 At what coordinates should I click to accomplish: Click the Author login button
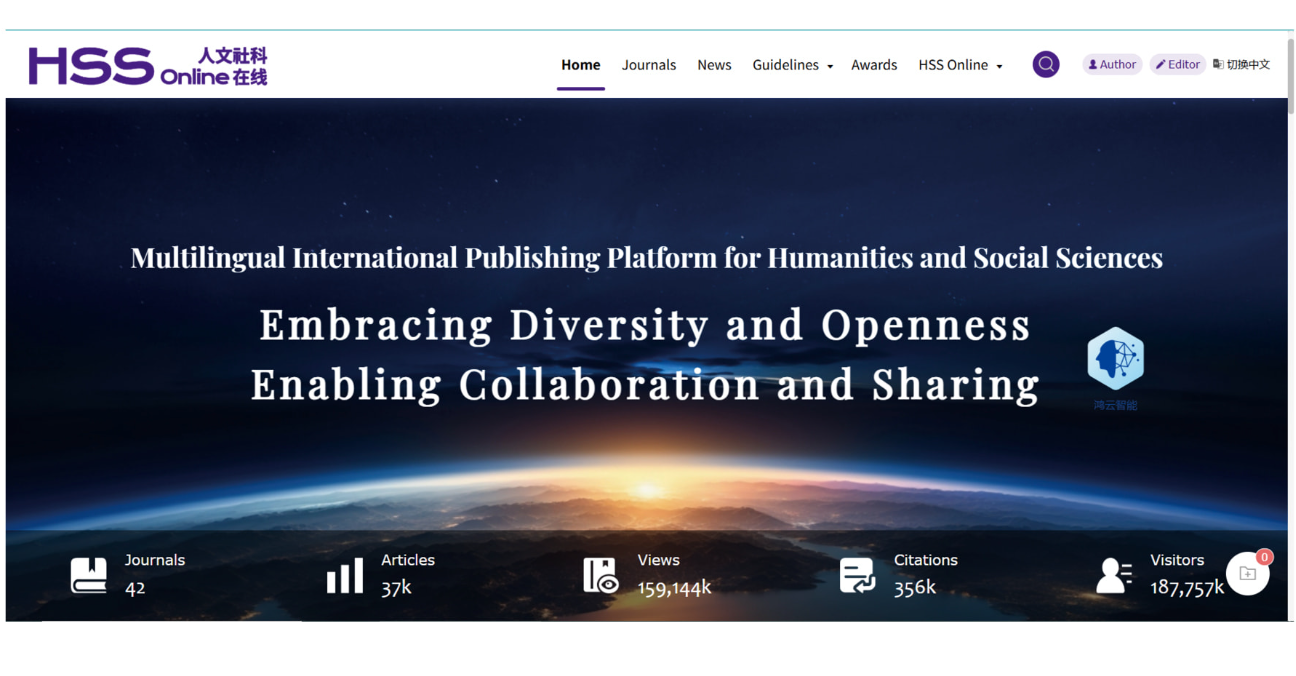1112,65
